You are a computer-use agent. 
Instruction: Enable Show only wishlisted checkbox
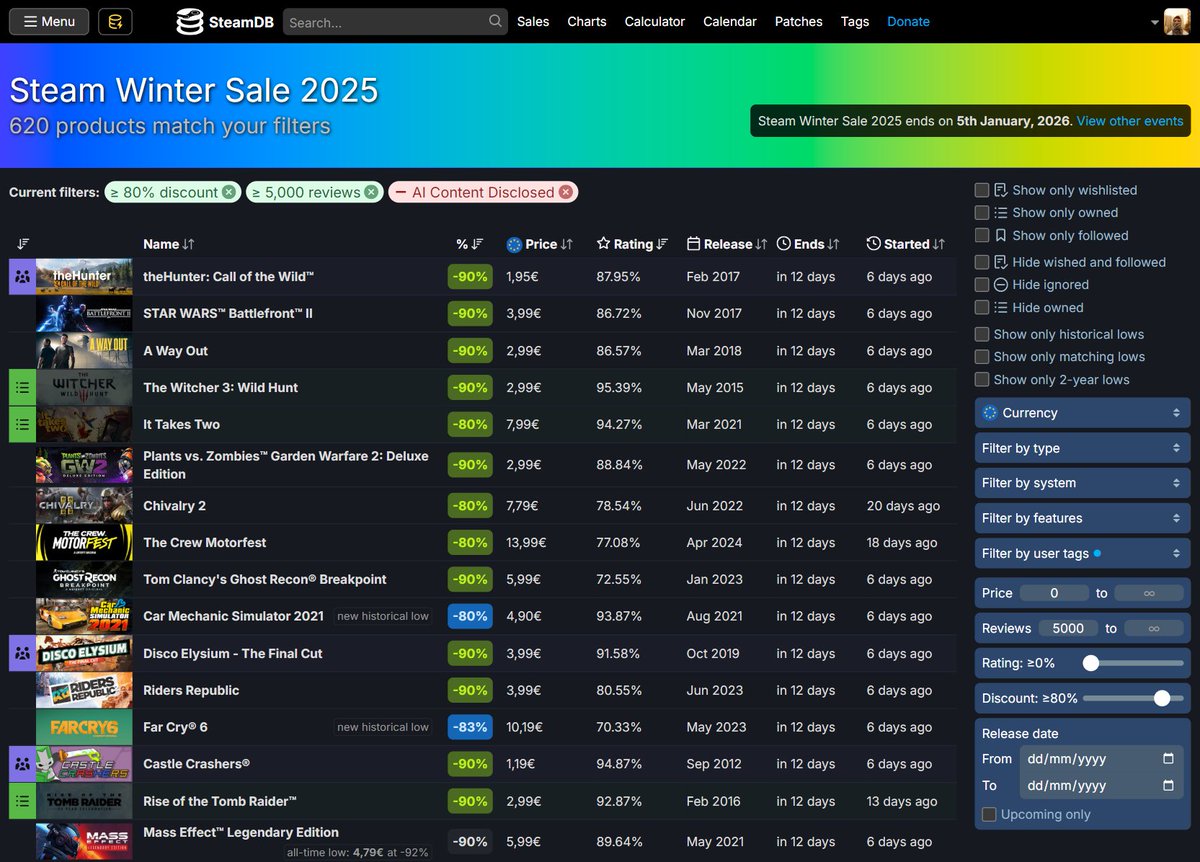[x=982, y=190]
